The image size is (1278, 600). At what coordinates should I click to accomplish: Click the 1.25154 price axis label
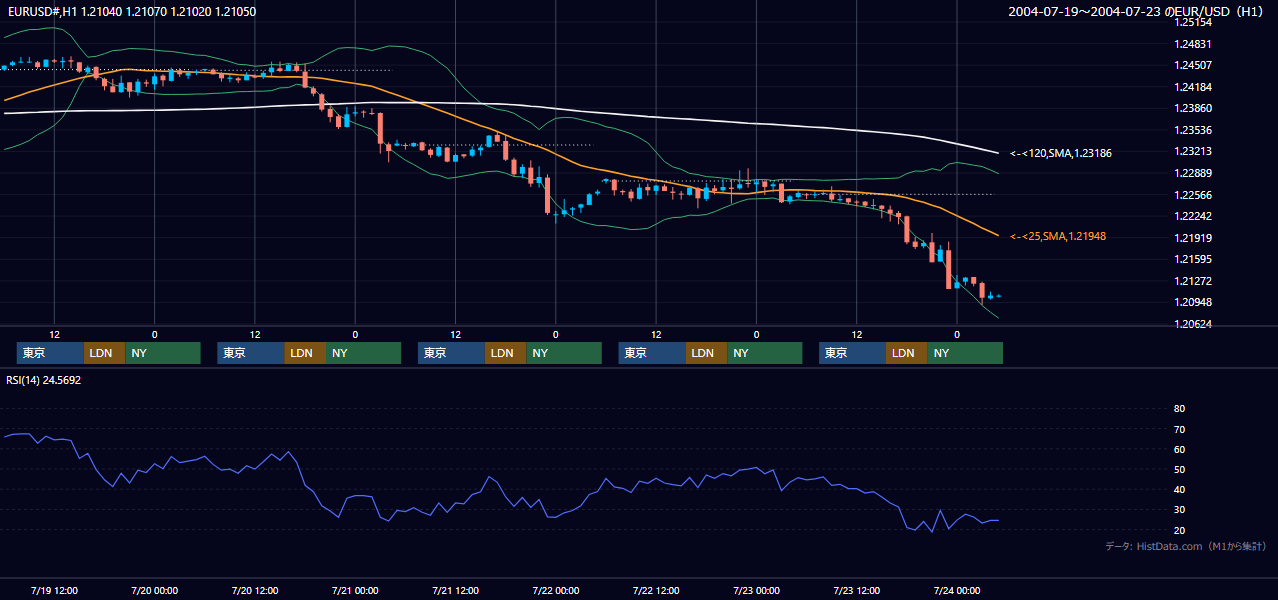point(1192,22)
